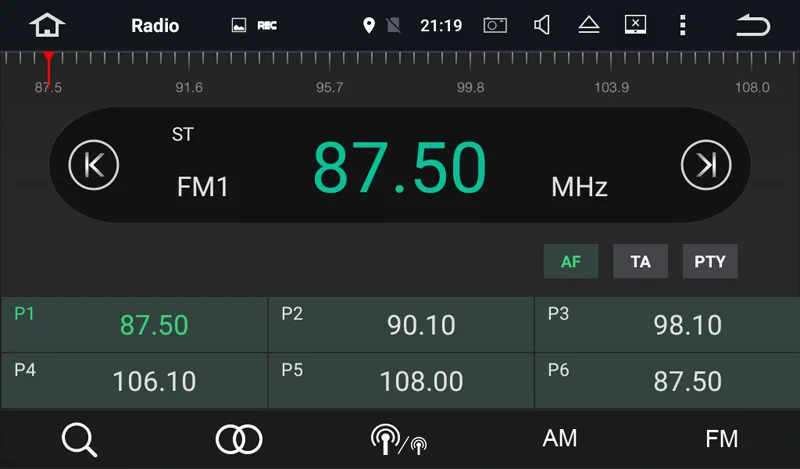Viewport: 800px width, 469px height.
Task: Select preset P2 90.10
Action: (401, 325)
